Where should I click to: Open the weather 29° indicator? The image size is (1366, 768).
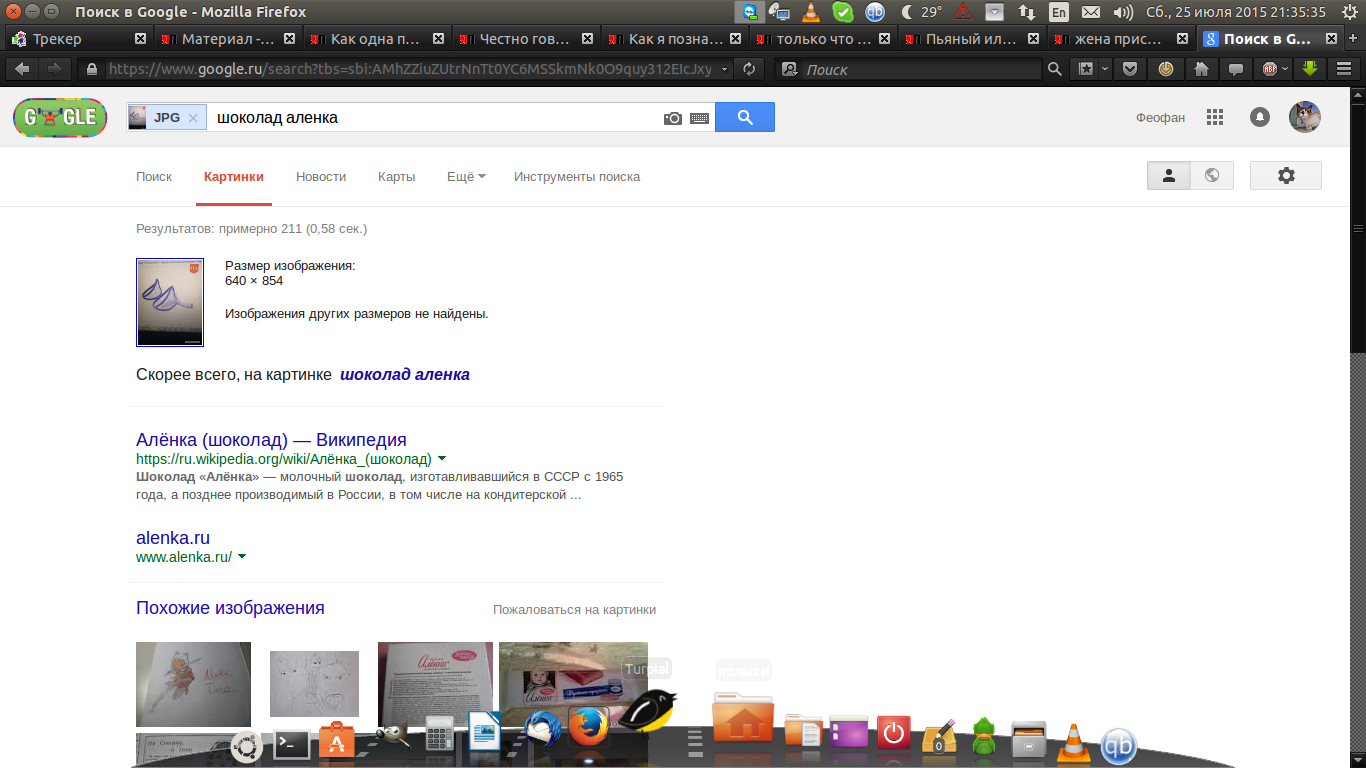[921, 12]
